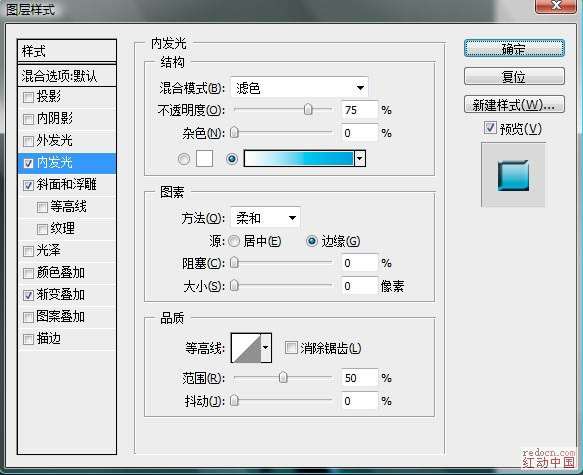Click the white glow color swatch
This screenshot has width=583, height=475.
(204, 159)
